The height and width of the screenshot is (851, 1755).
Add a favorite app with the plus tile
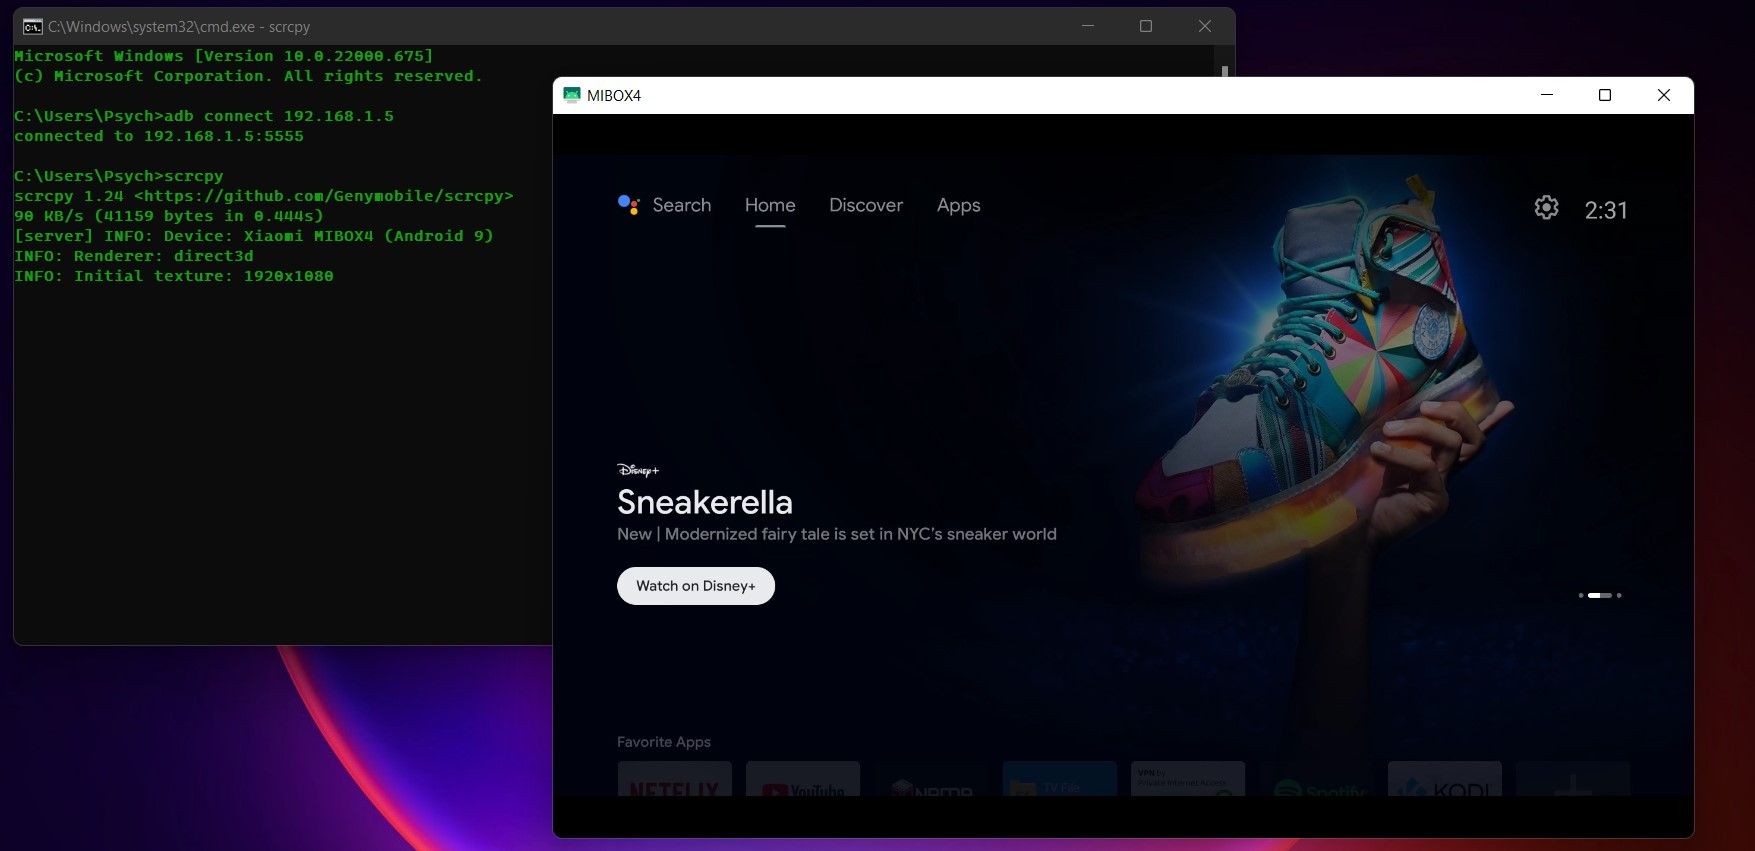[1573, 779]
